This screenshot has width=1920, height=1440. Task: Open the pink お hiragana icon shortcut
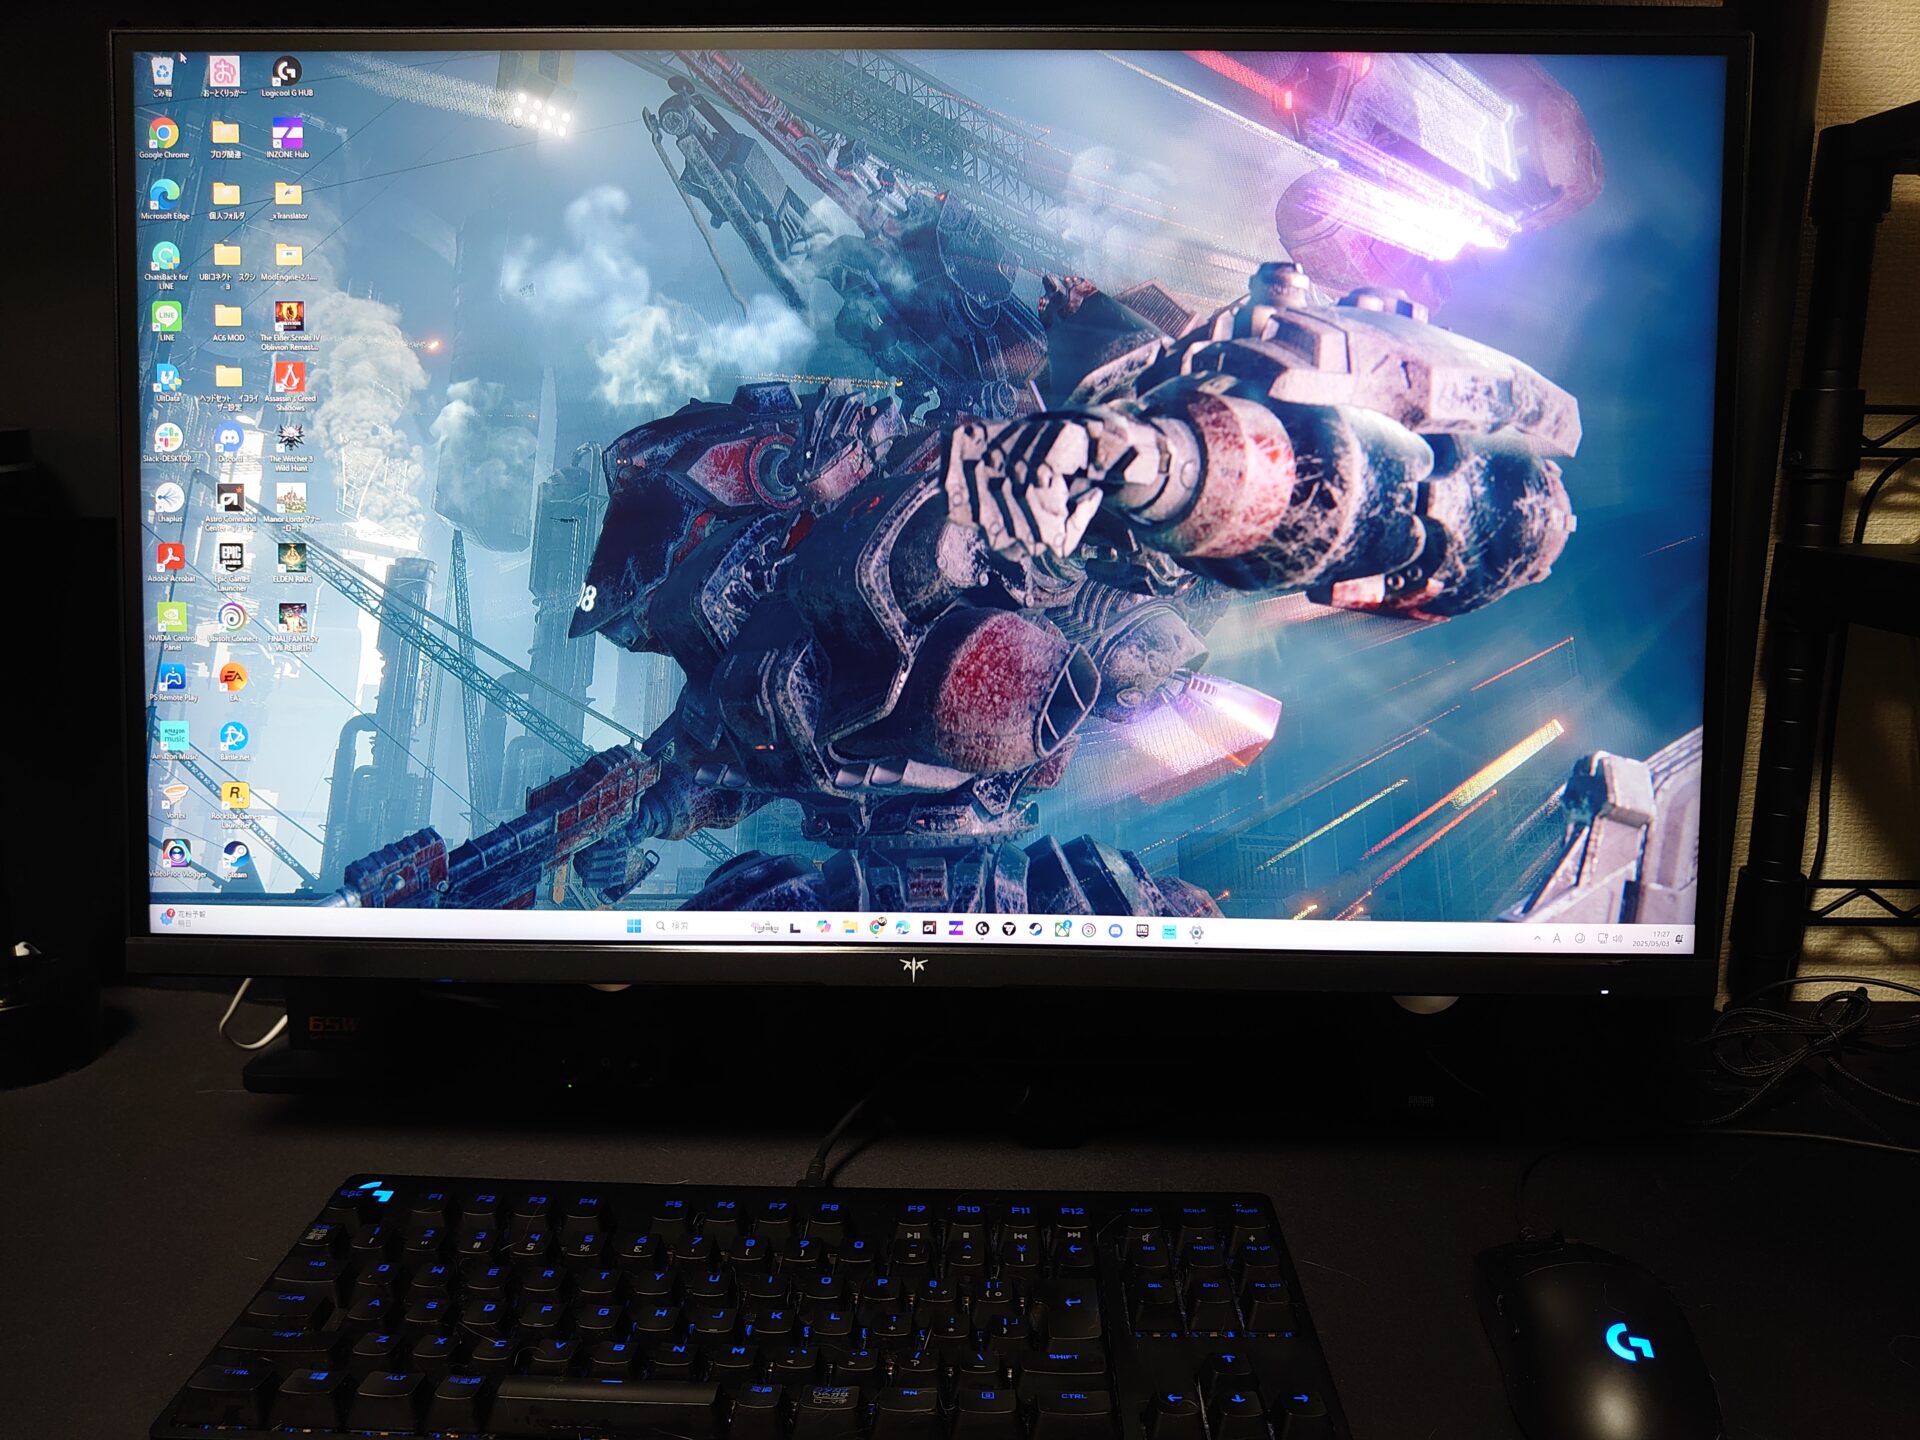pyautogui.click(x=225, y=76)
